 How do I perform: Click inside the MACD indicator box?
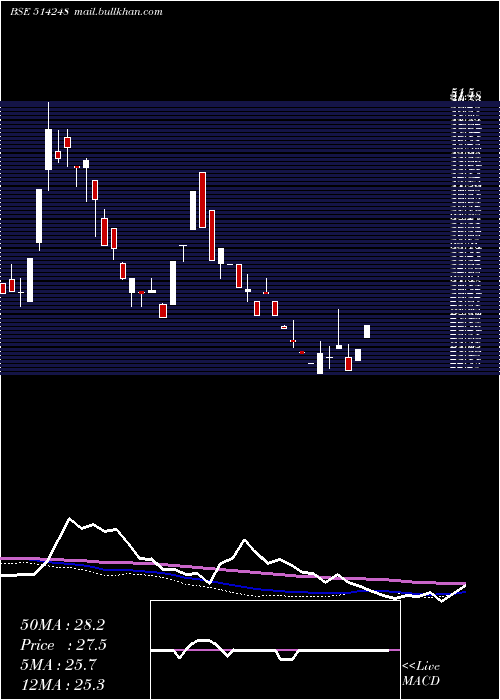(x=275, y=650)
